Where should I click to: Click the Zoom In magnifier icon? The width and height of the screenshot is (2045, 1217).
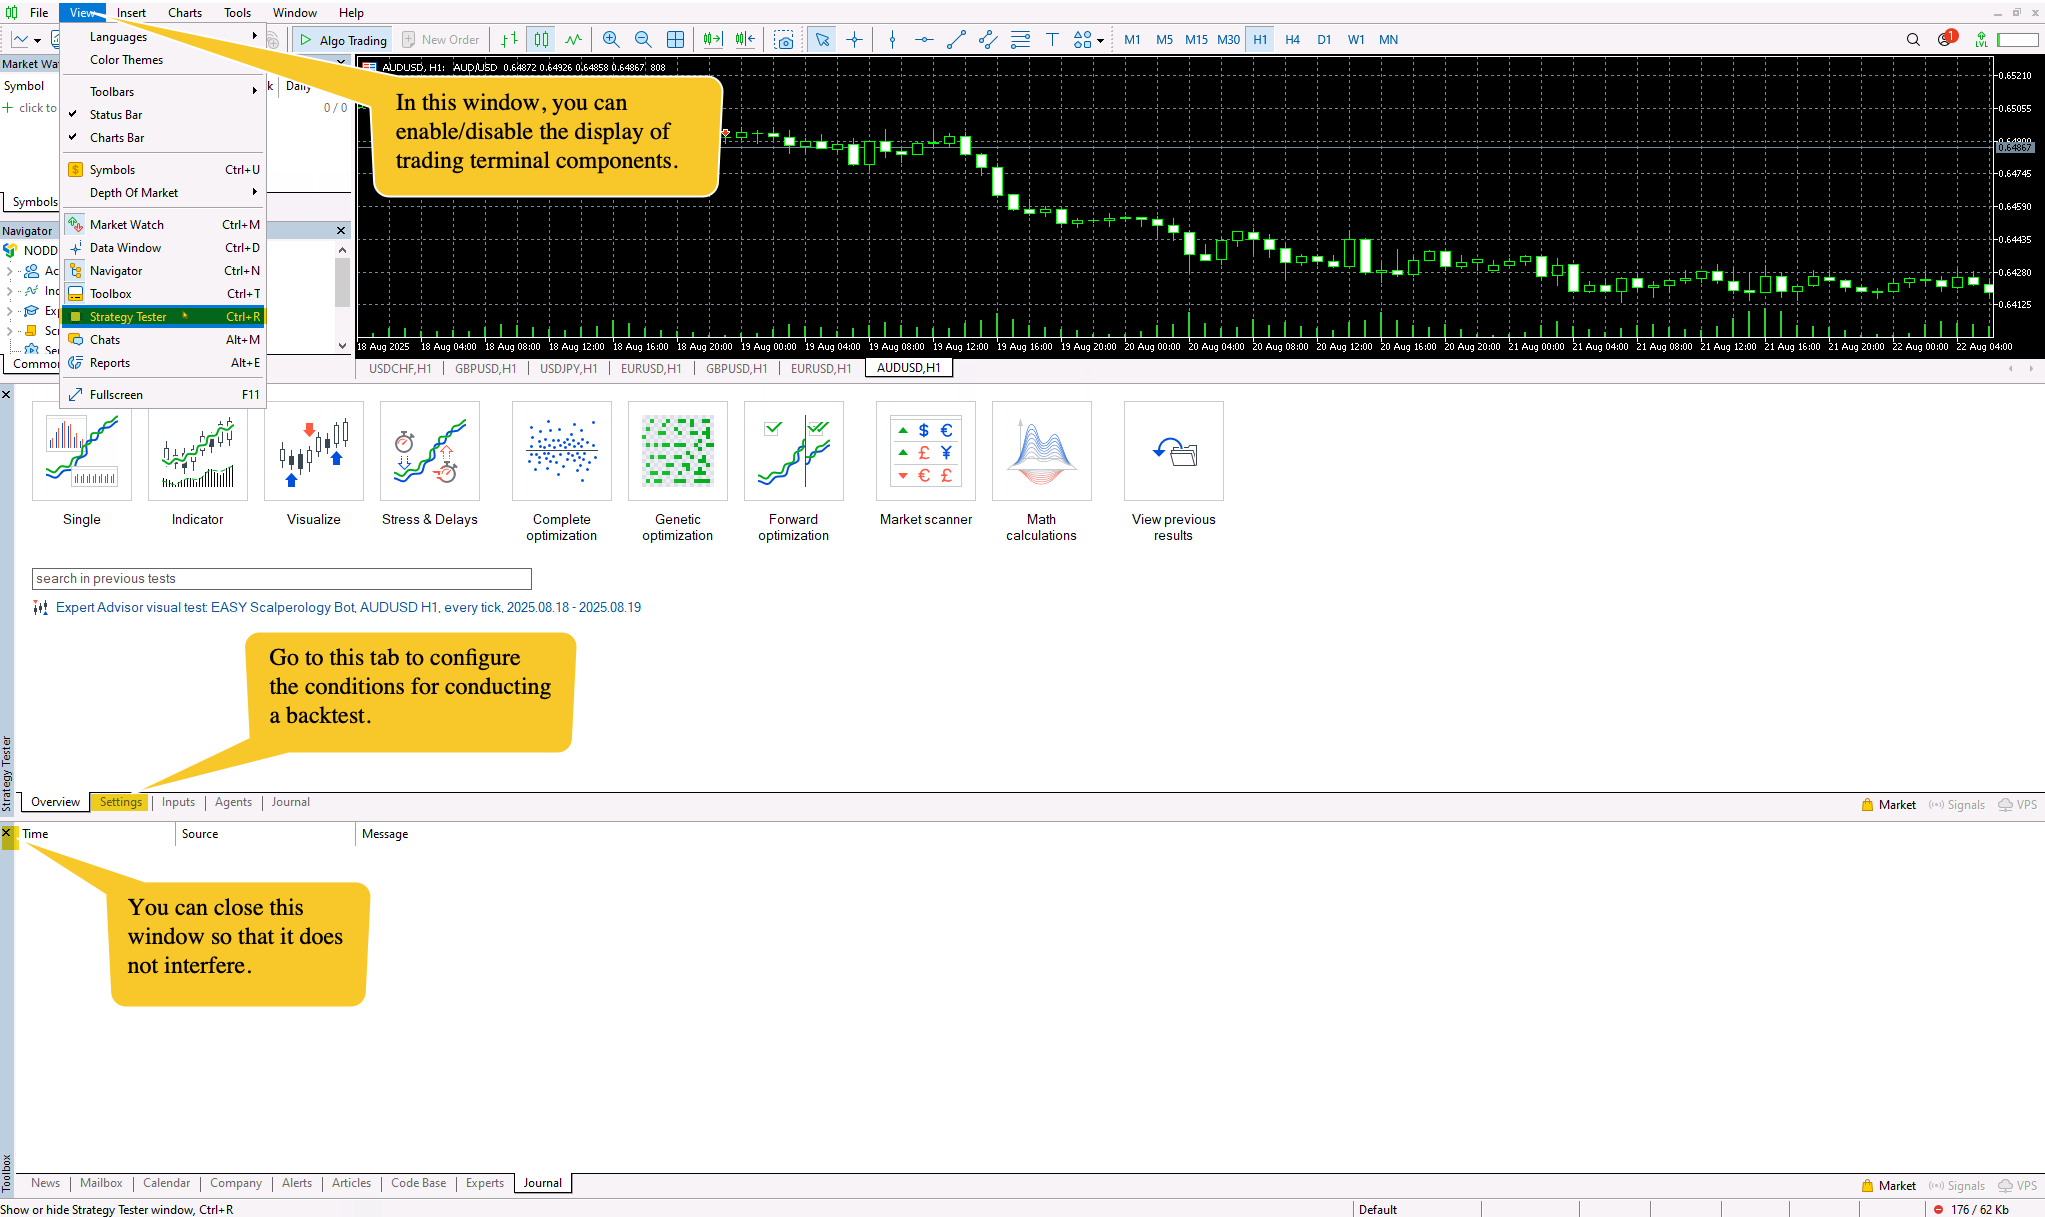click(611, 40)
